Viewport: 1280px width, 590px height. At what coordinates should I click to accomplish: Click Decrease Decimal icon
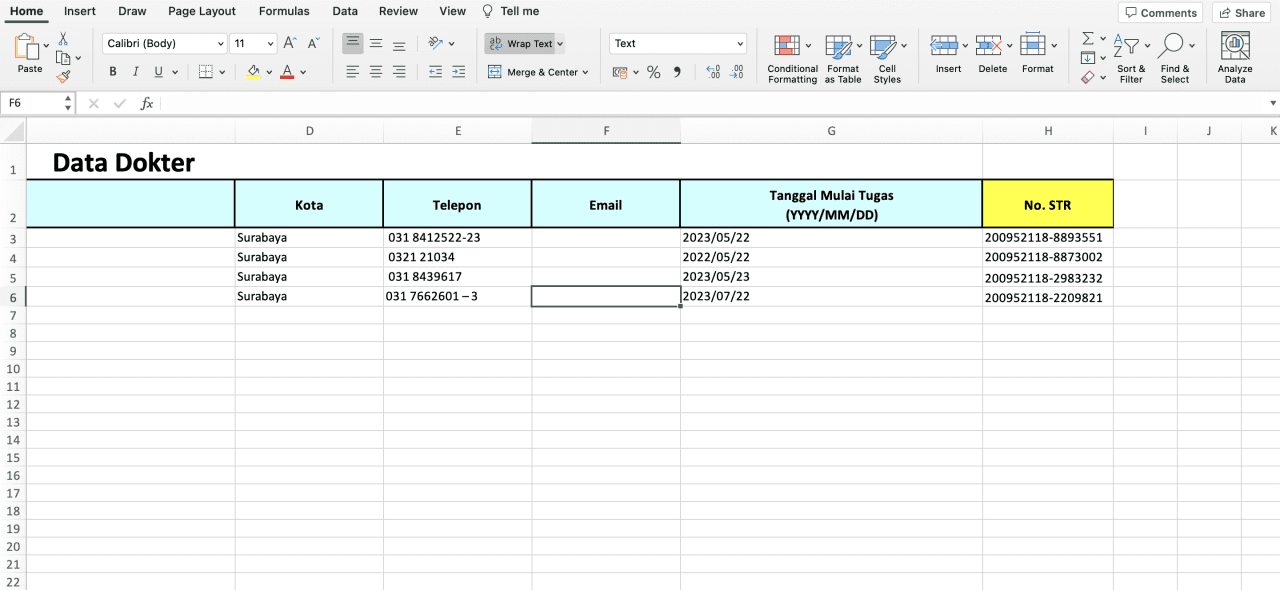coord(736,72)
